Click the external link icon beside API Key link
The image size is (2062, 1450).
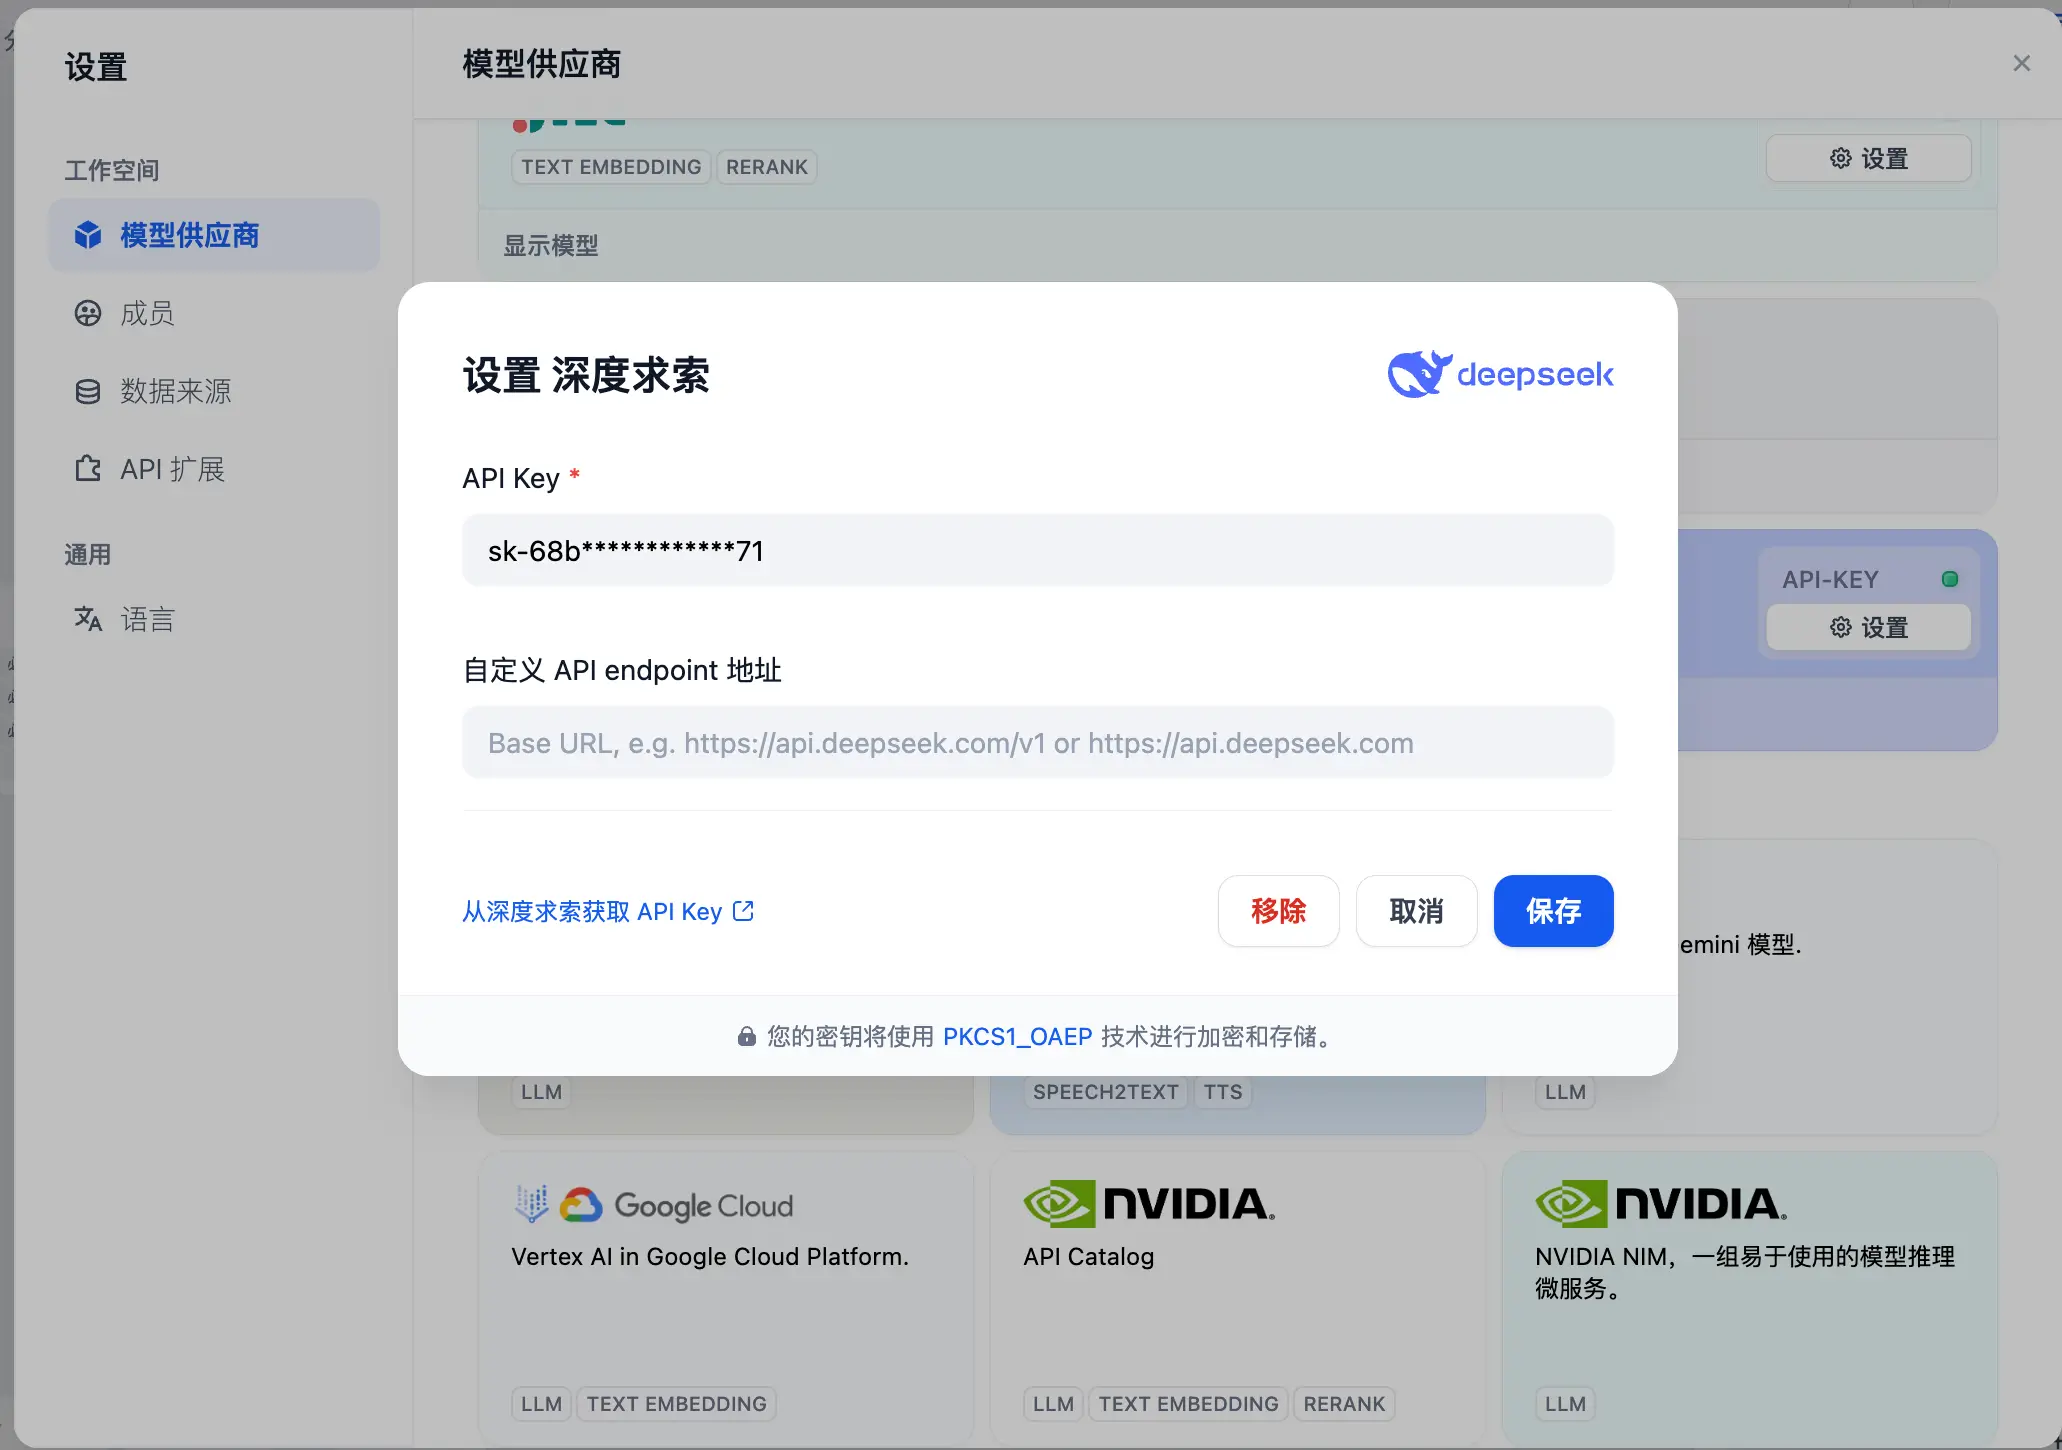[x=743, y=911]
